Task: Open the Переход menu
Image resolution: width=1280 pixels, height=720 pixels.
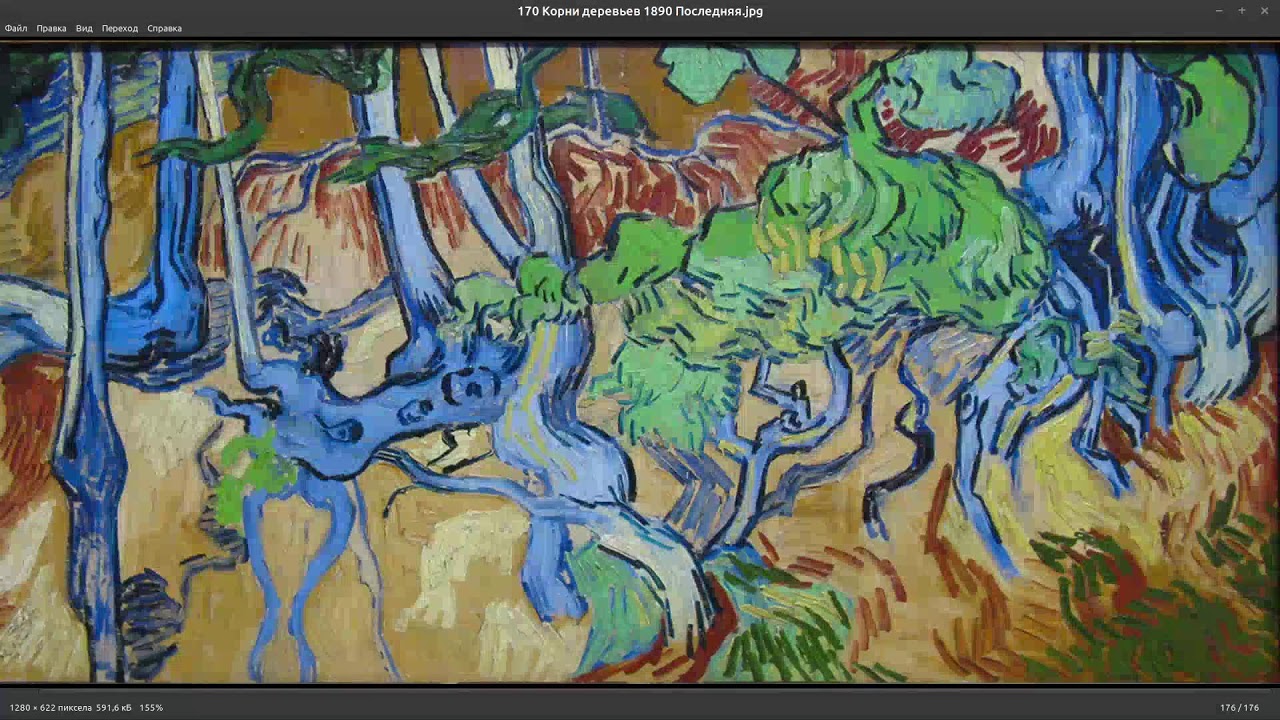Action: click(x=120, y=28)
